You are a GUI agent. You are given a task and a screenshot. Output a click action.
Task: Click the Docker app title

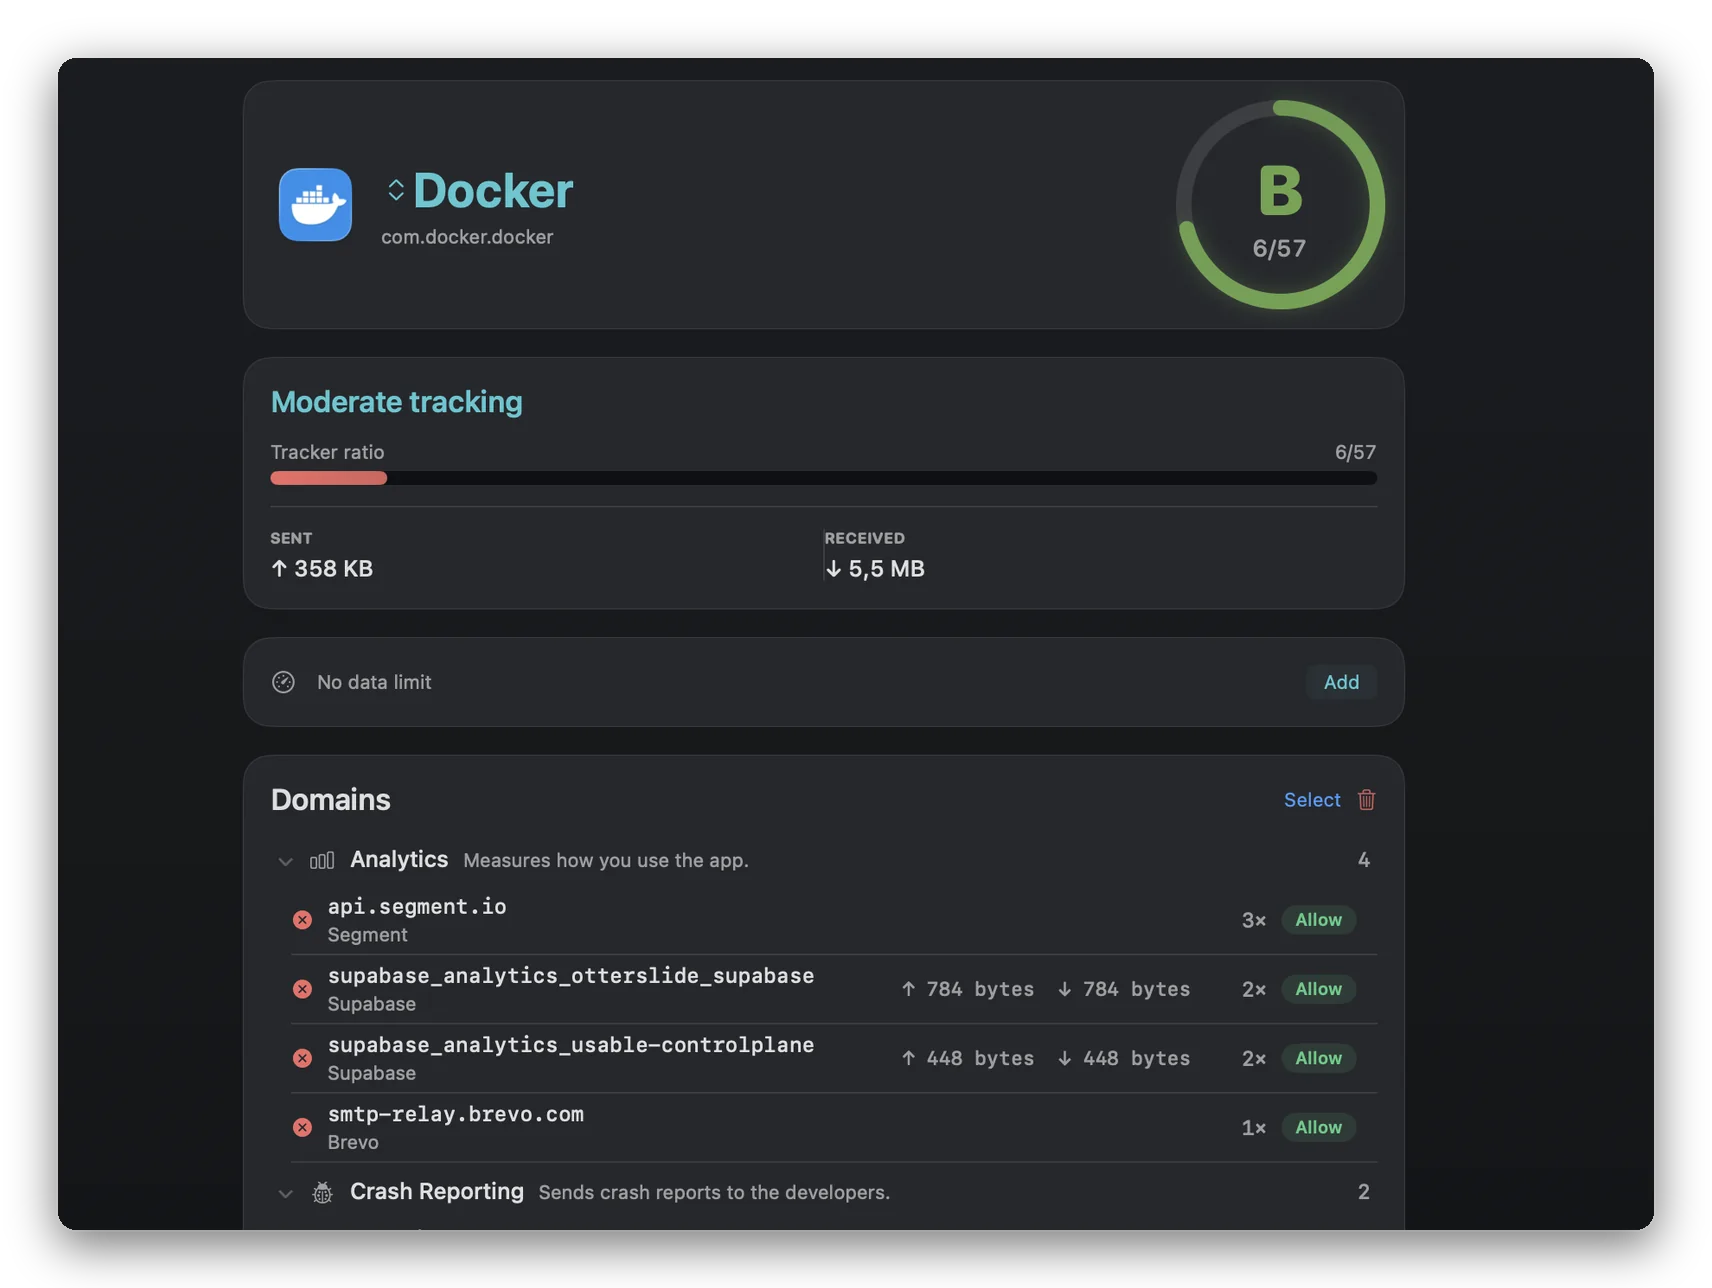click(493, 191)
